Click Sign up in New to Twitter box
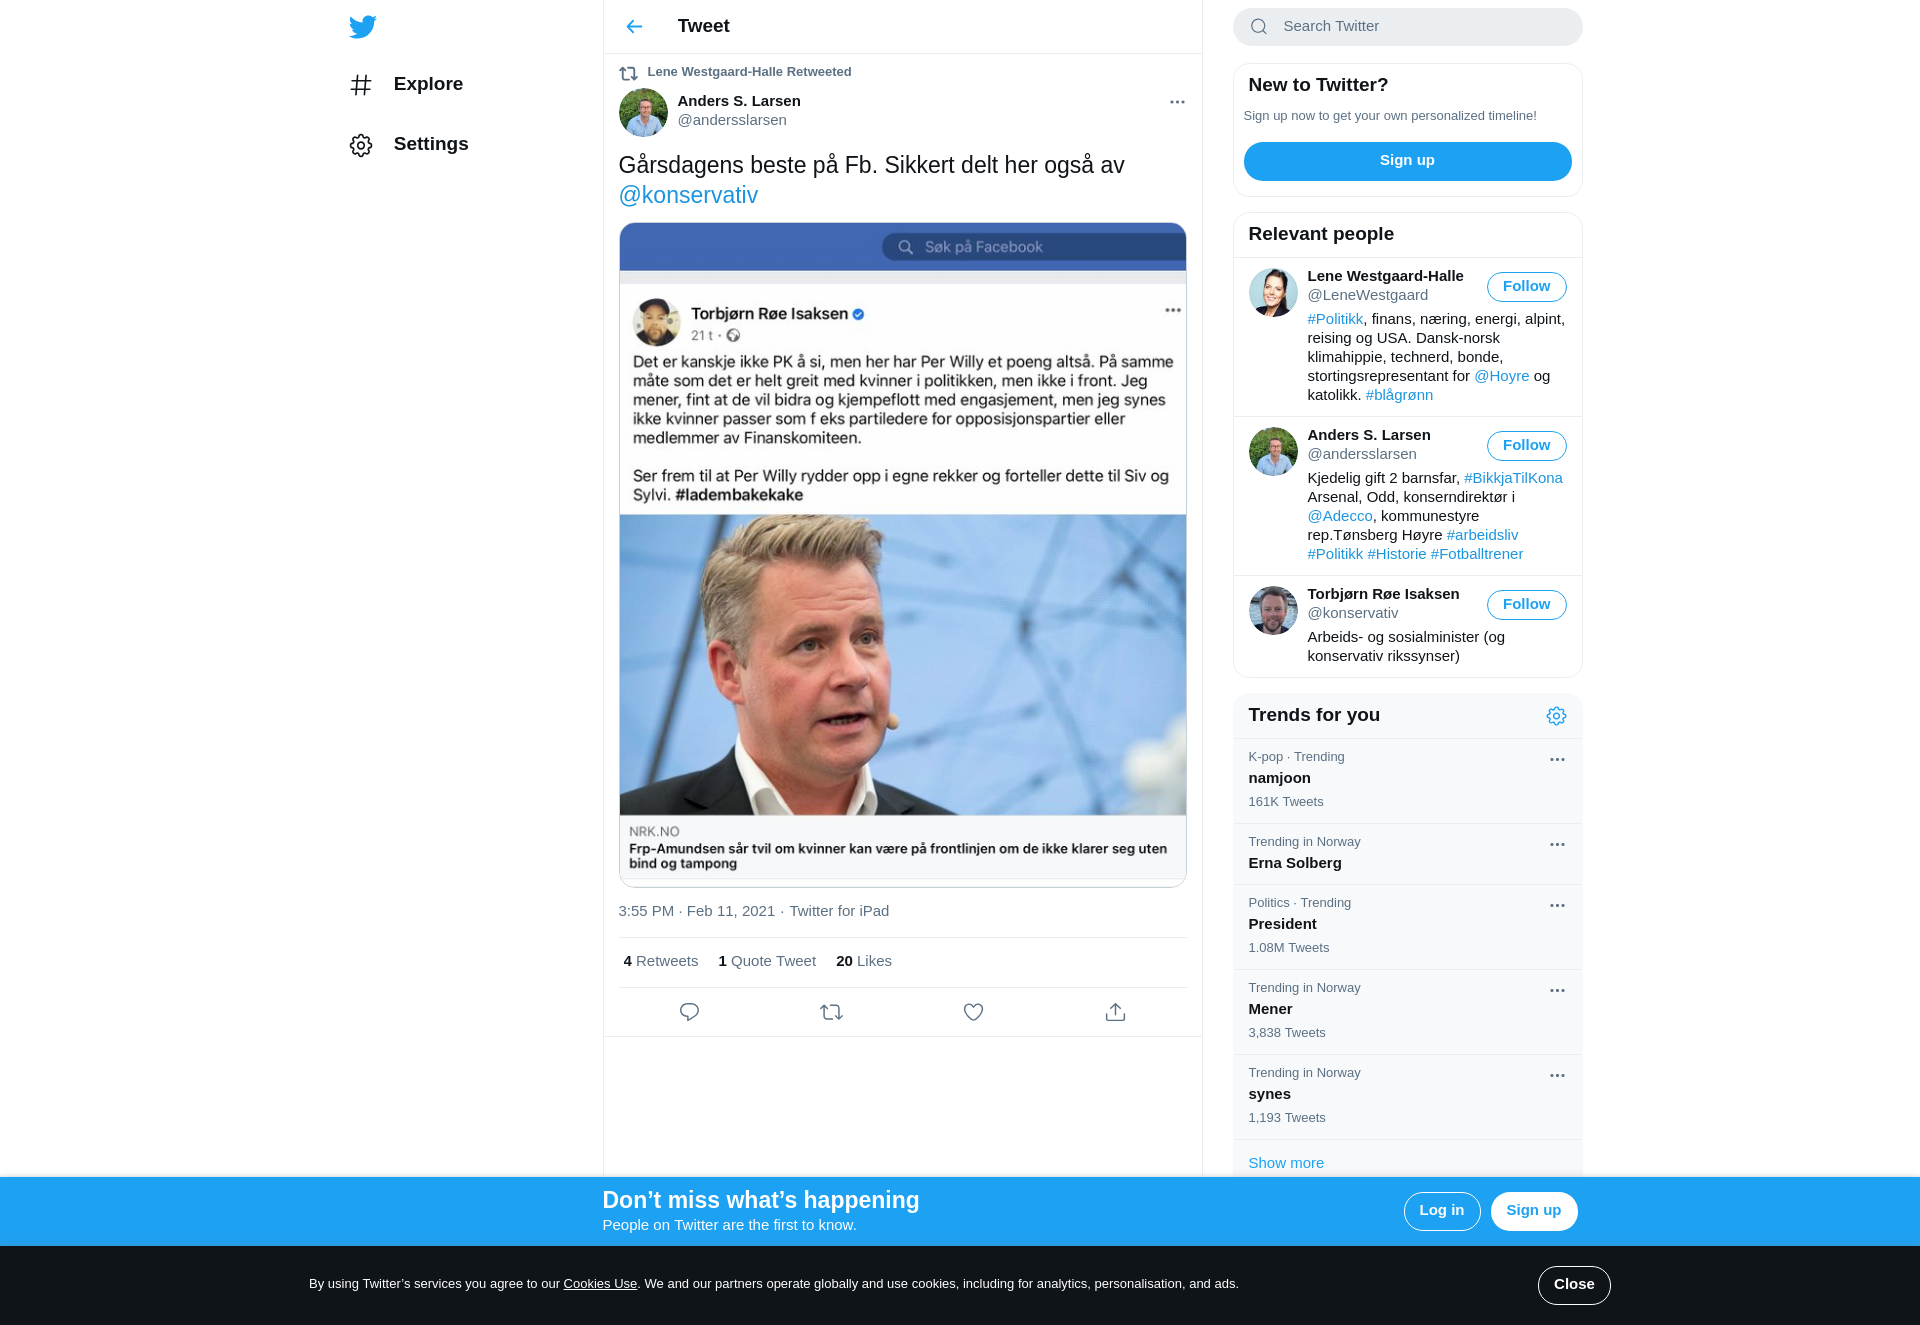The width and height of the screenshot is (1920, 1325). [x=1407, y=161]
